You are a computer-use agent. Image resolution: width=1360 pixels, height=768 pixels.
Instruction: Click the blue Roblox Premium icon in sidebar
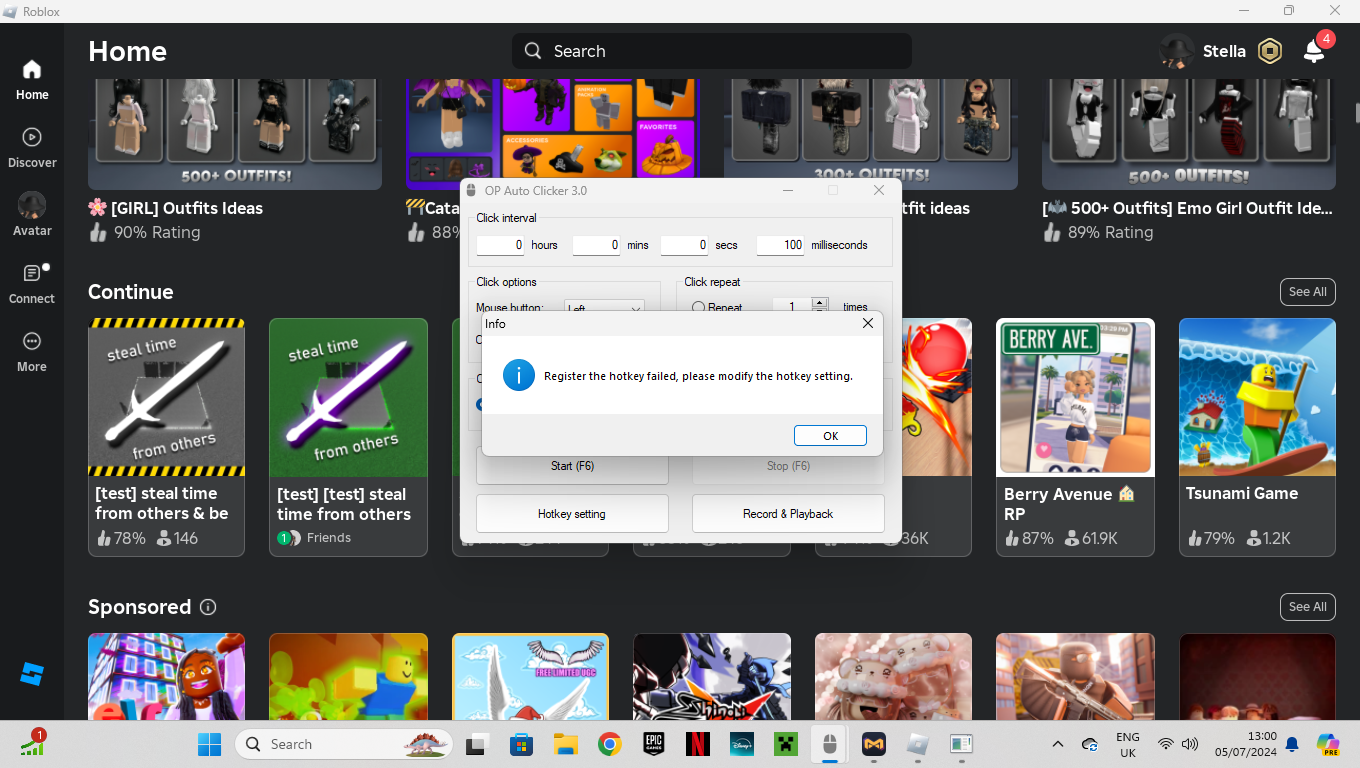[x=32, y=674]
